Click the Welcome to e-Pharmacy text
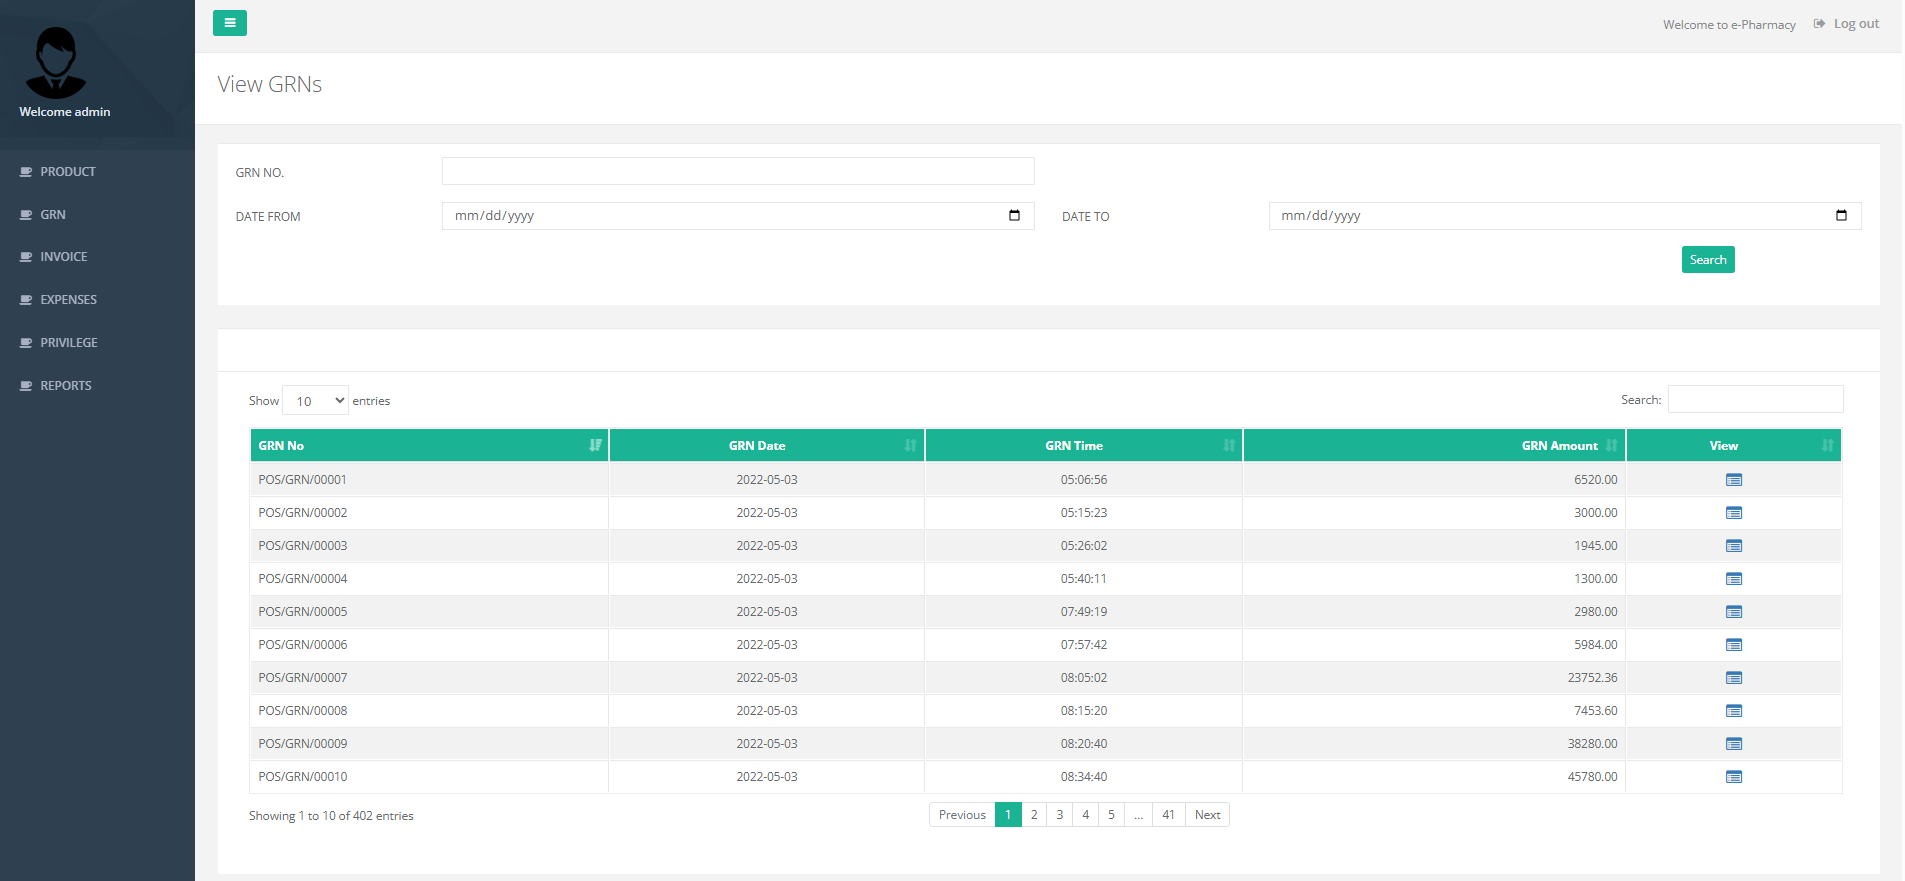 (x=1729, y=25)
